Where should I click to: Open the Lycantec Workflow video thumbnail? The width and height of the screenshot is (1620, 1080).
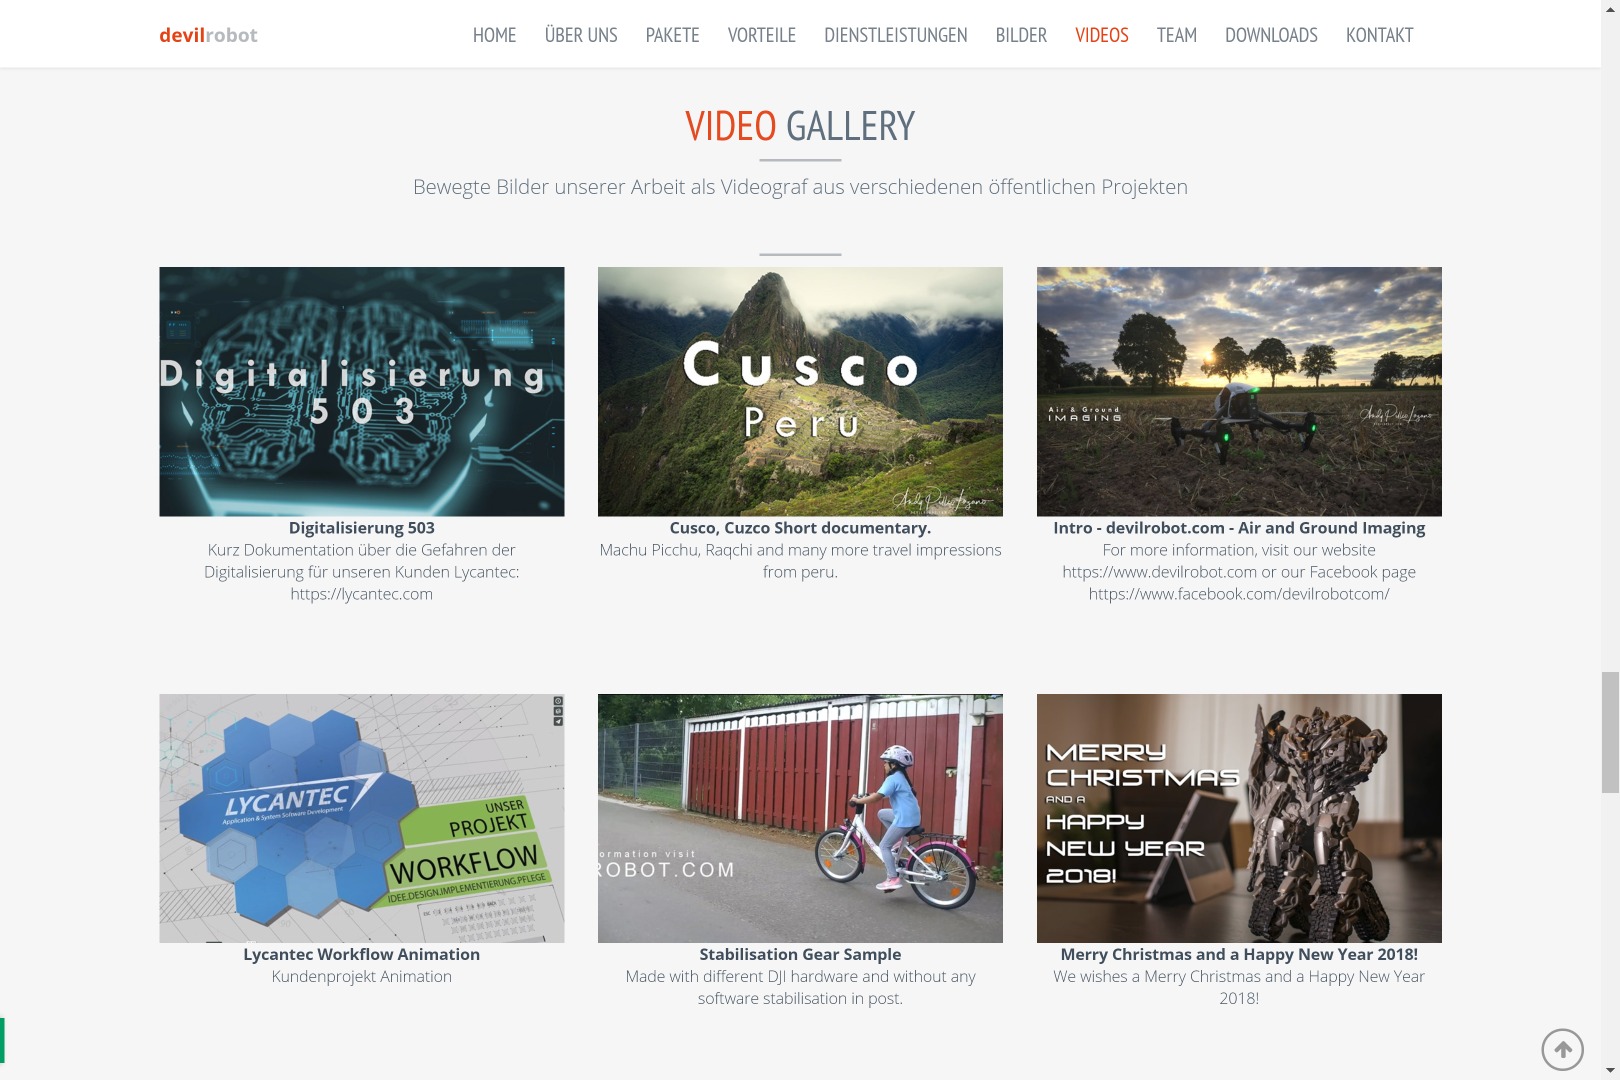pyautogui.click(x=362, y=818)
